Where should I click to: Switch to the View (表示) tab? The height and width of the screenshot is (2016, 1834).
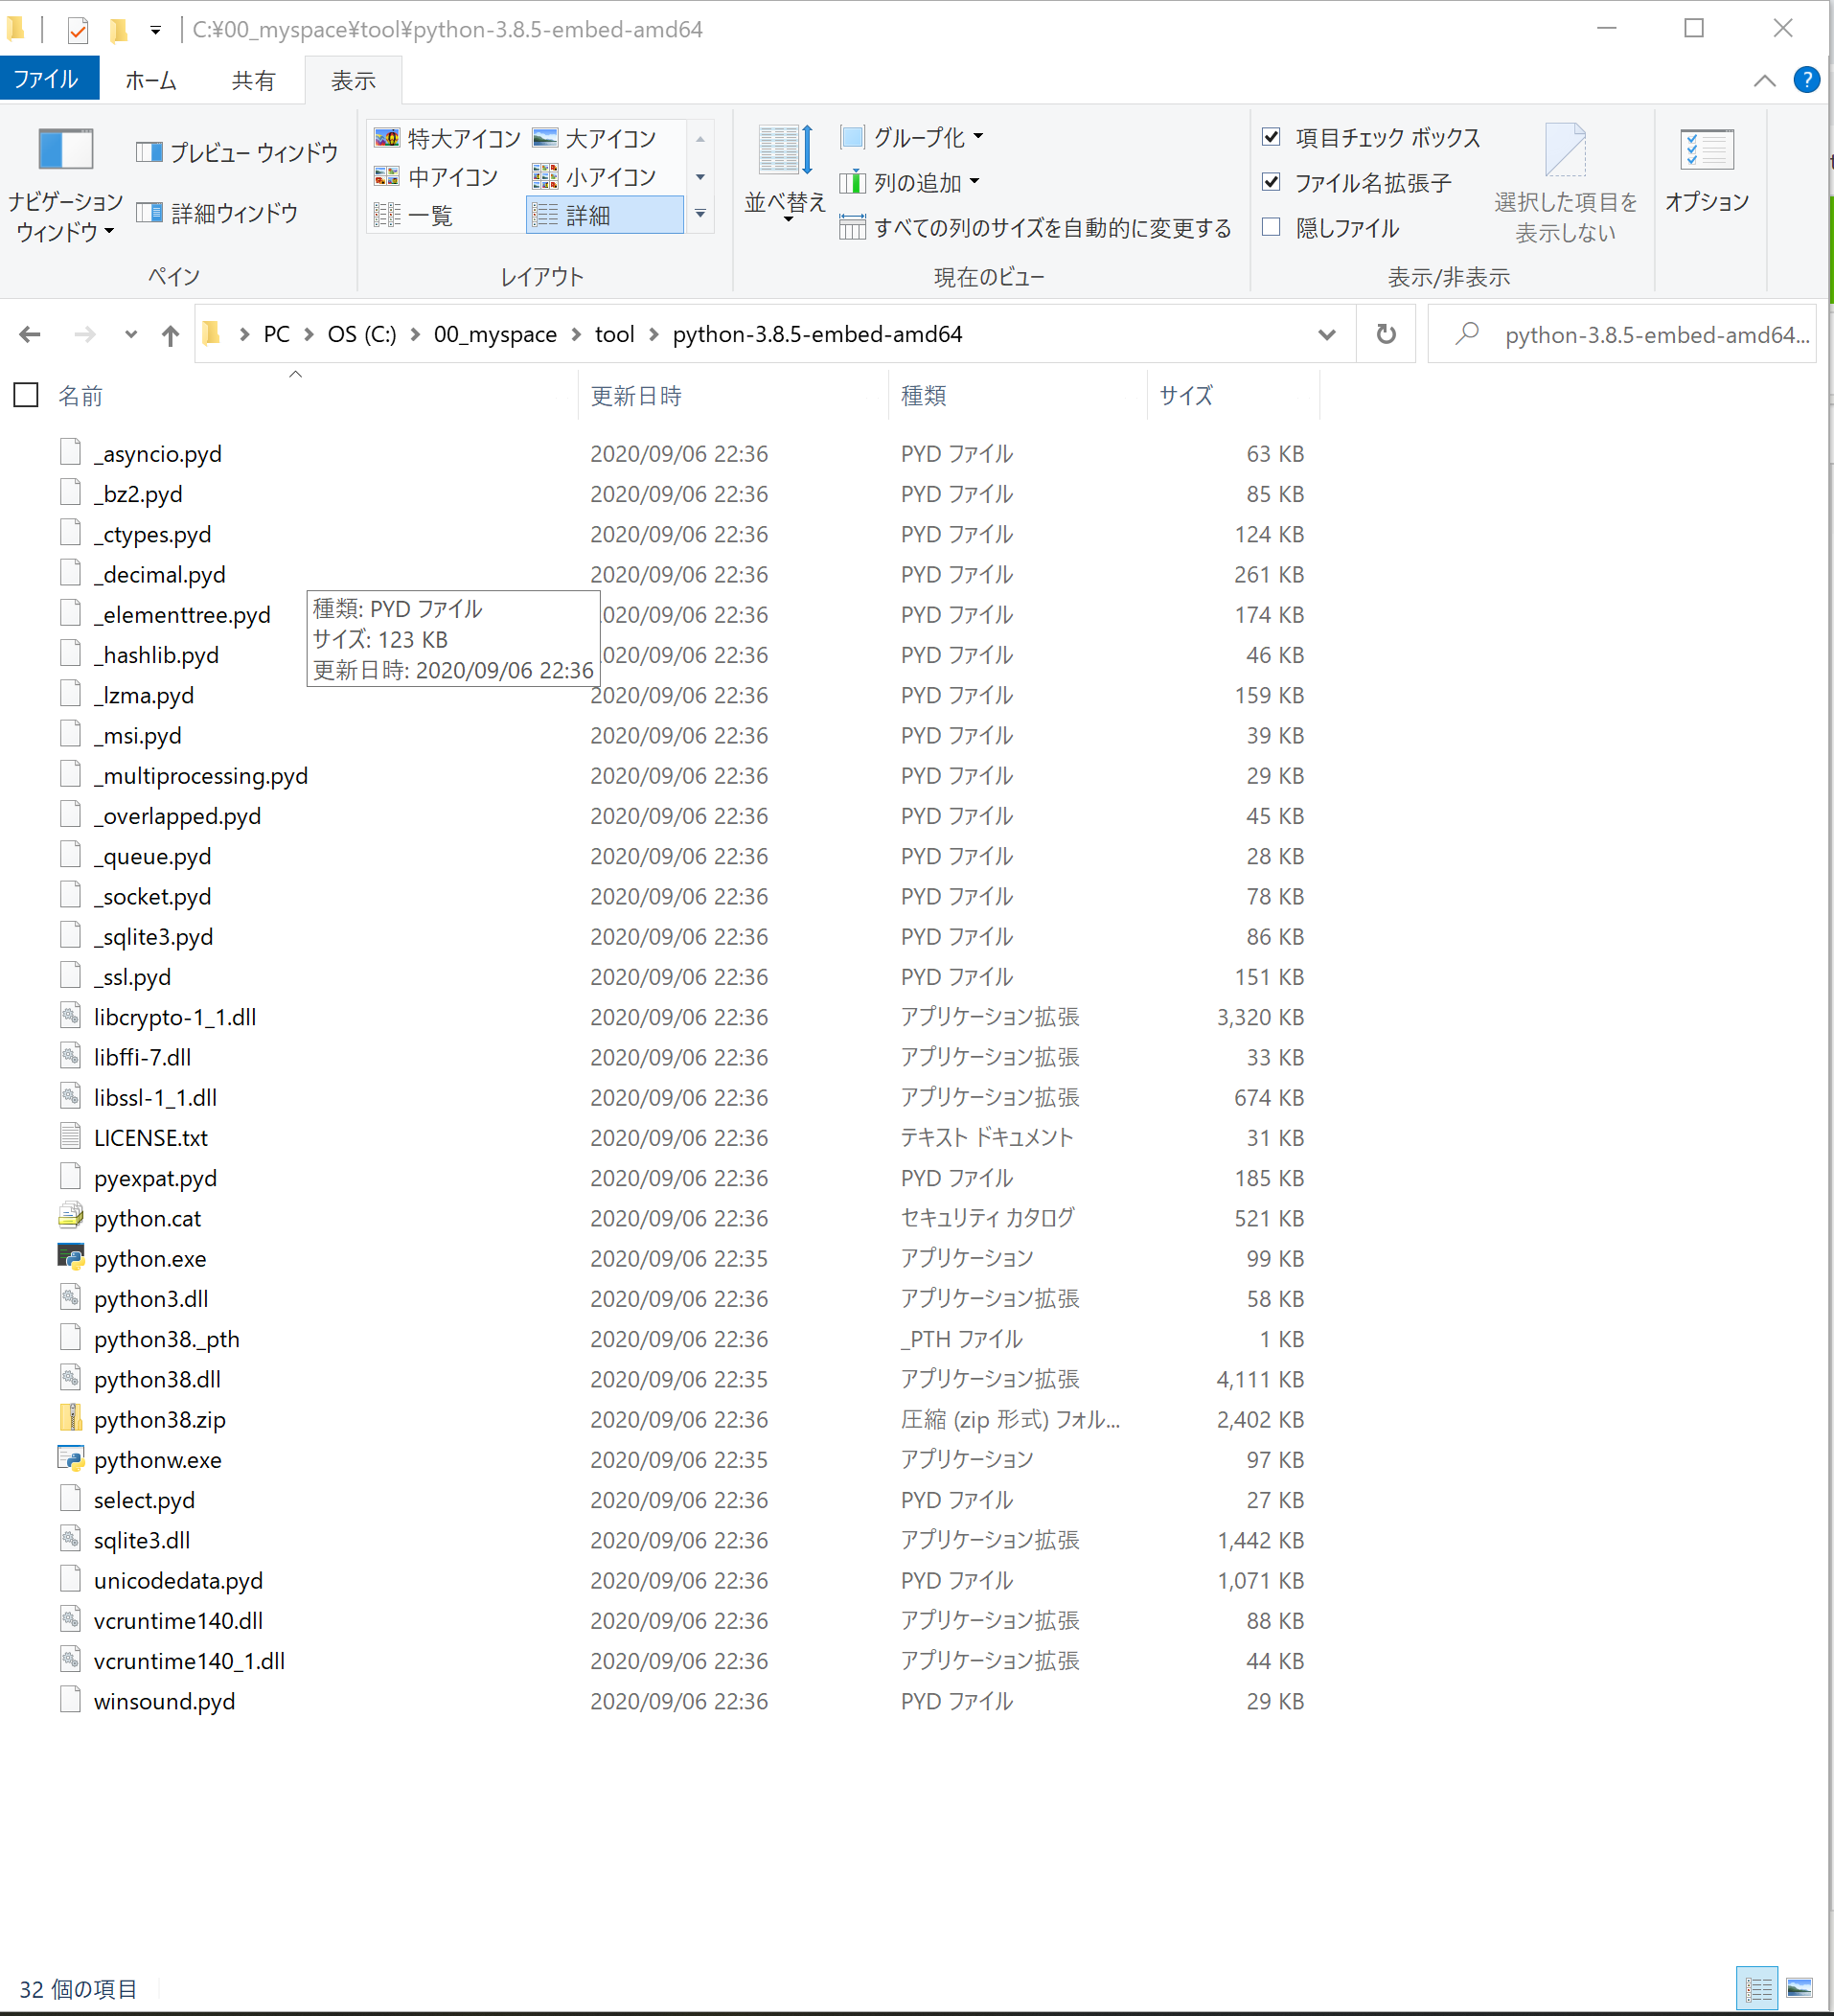tap(353, 80)
